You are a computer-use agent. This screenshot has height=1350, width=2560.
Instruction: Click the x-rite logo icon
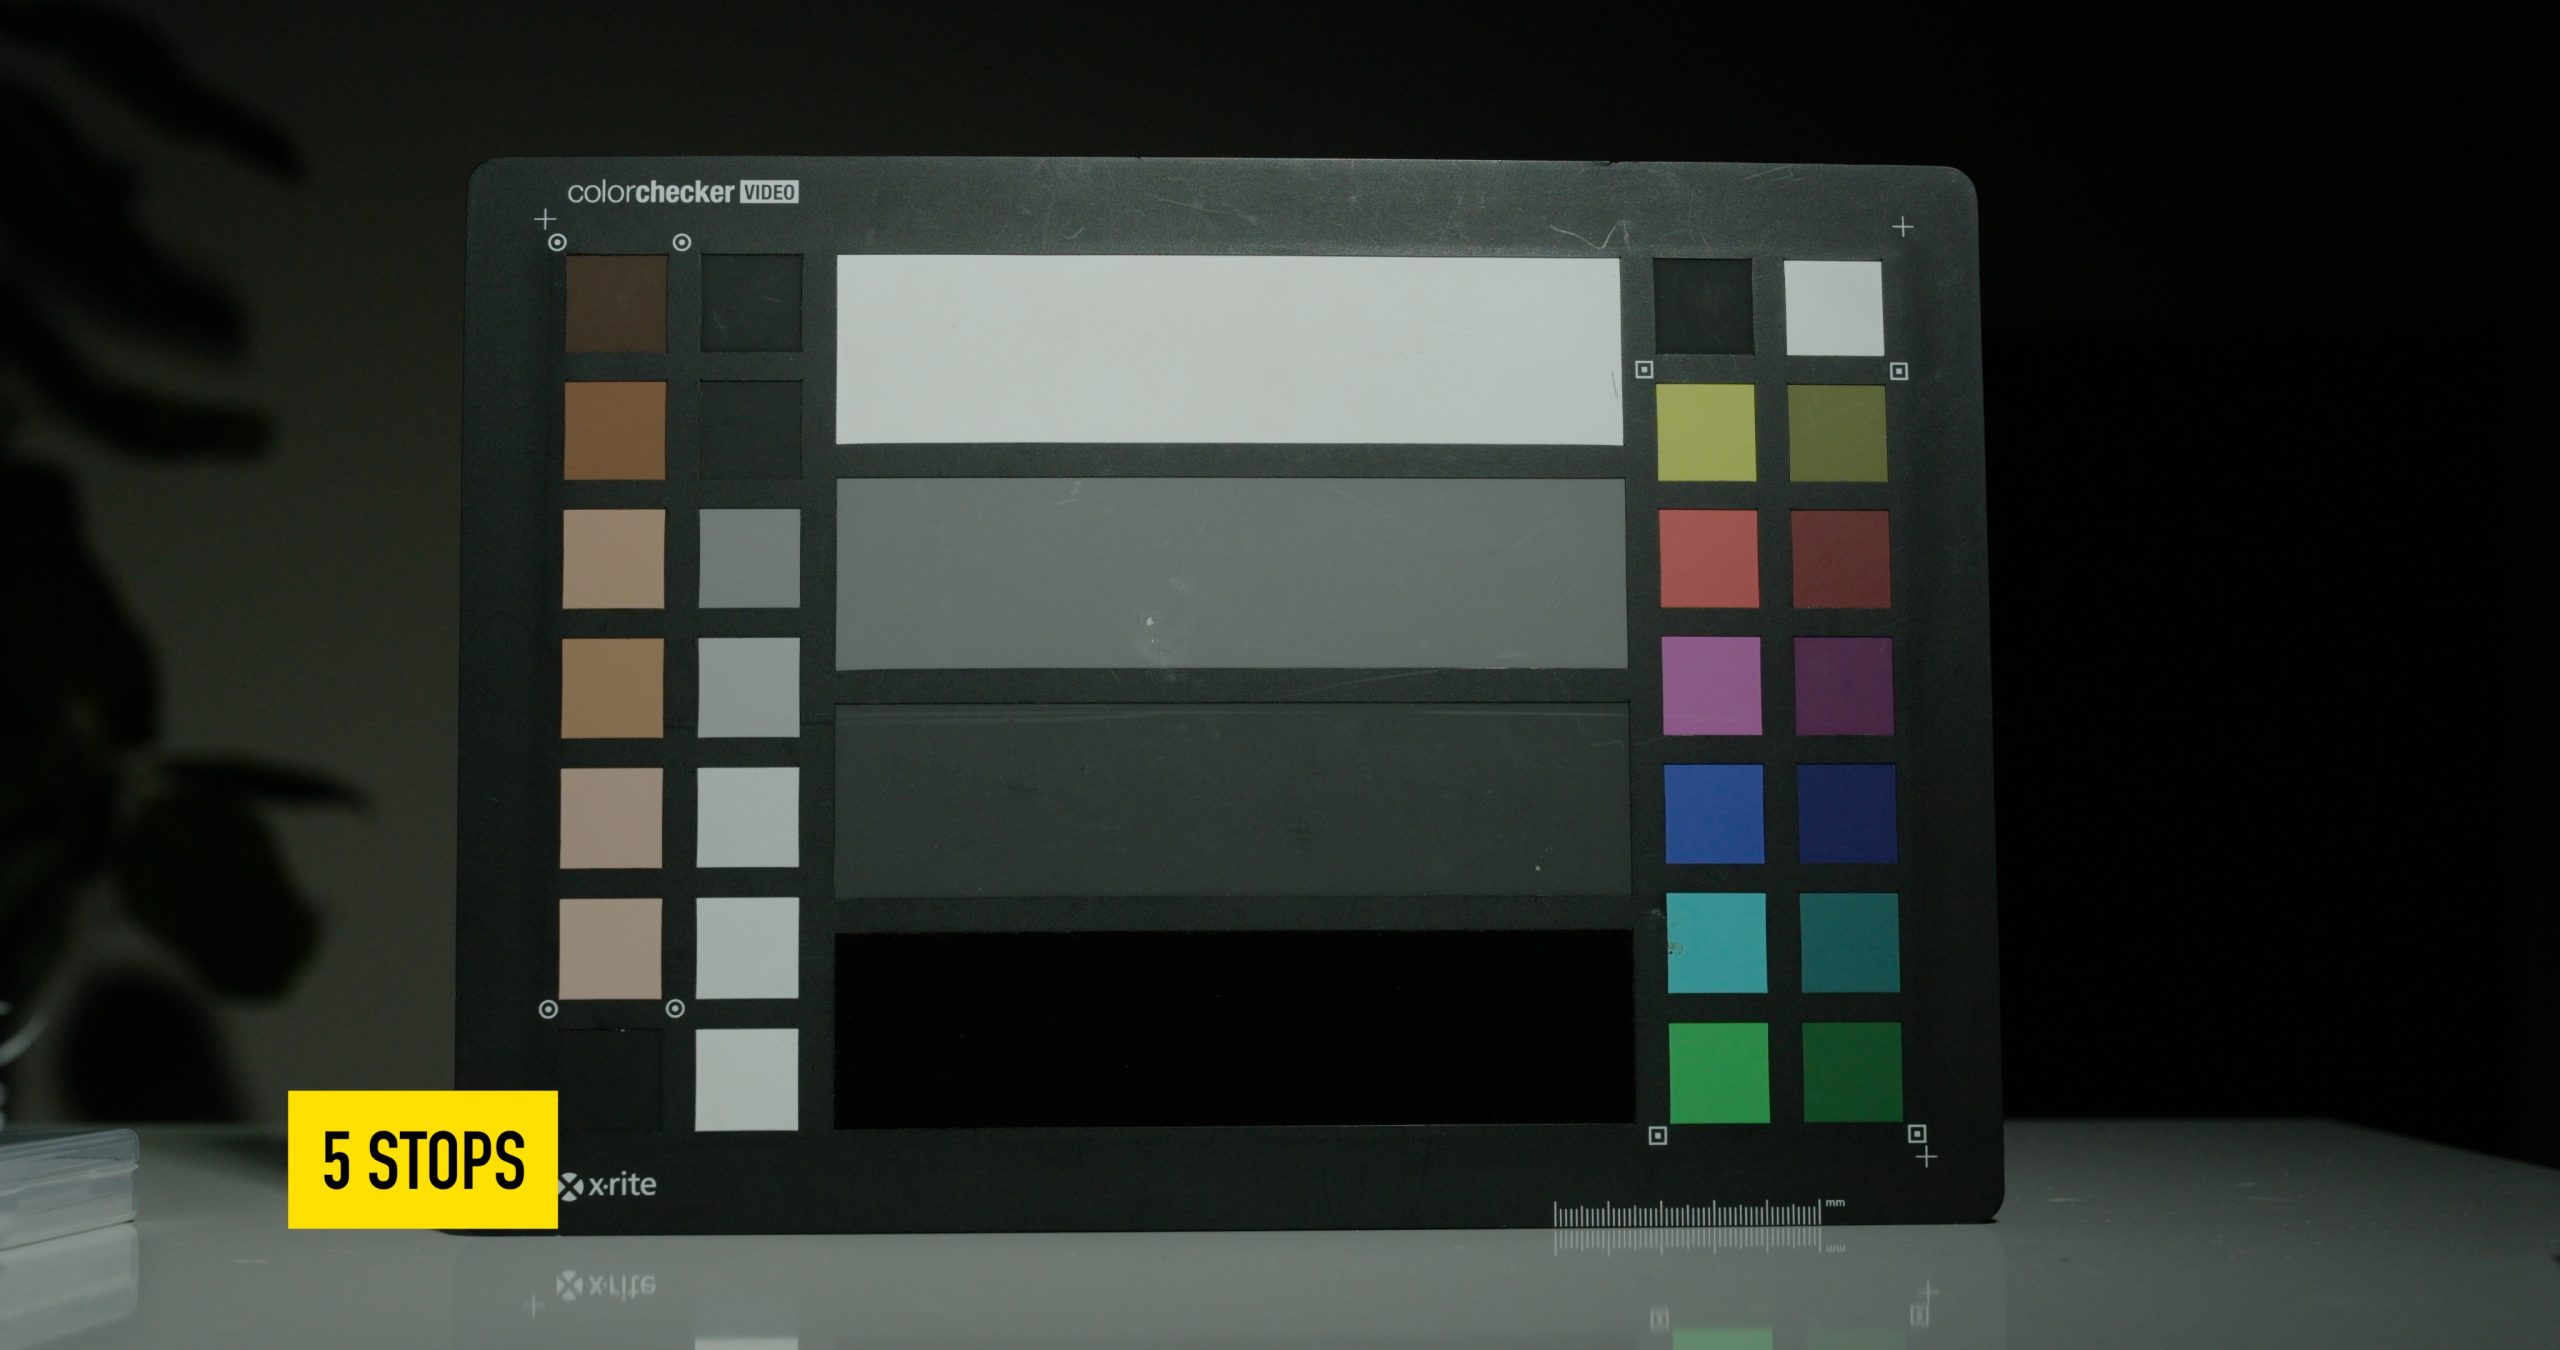[x=570, y=1186]
